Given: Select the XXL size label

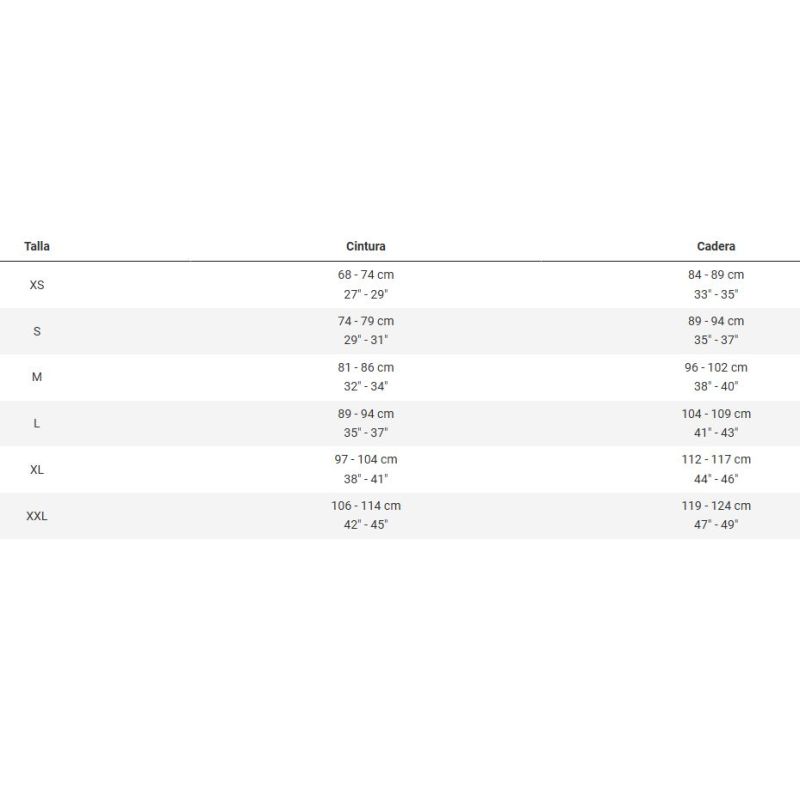Looking at the screenshot, I should (x=37, y=516).
